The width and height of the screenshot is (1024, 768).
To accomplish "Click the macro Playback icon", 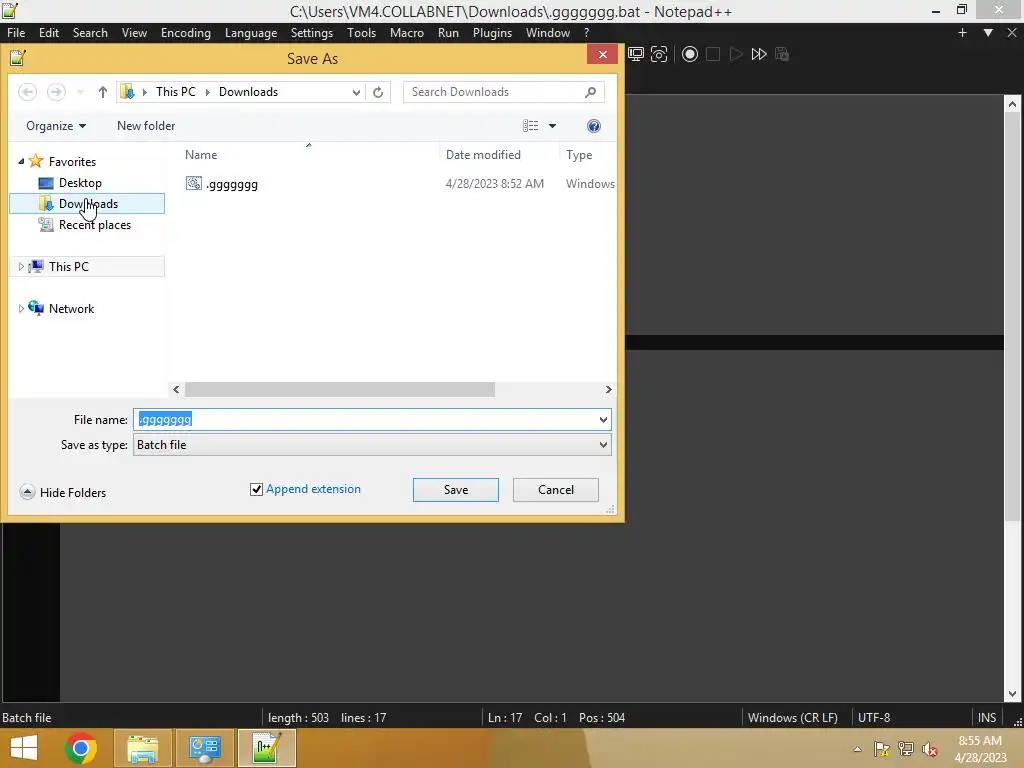I will 736,54.
